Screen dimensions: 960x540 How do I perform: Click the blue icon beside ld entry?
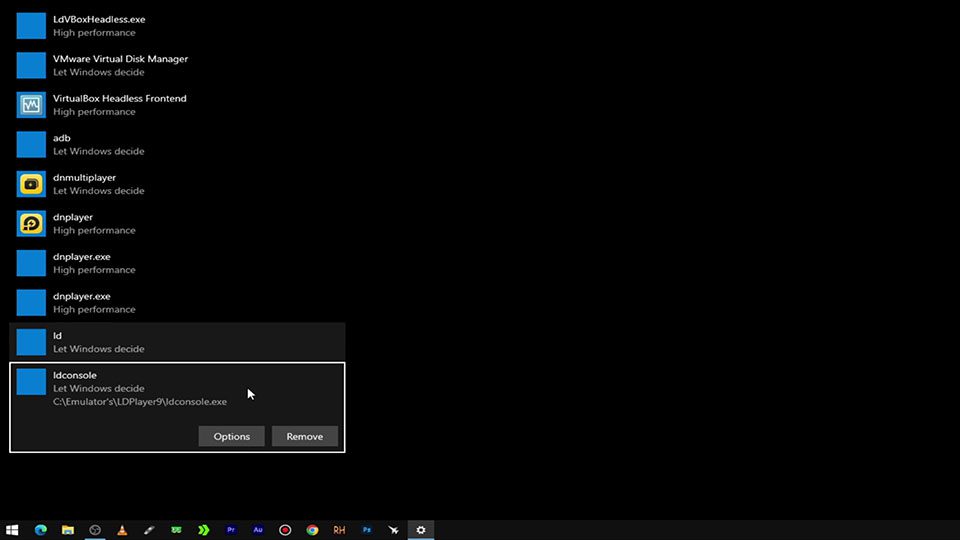pyautogui.click(x=31, y=342)
